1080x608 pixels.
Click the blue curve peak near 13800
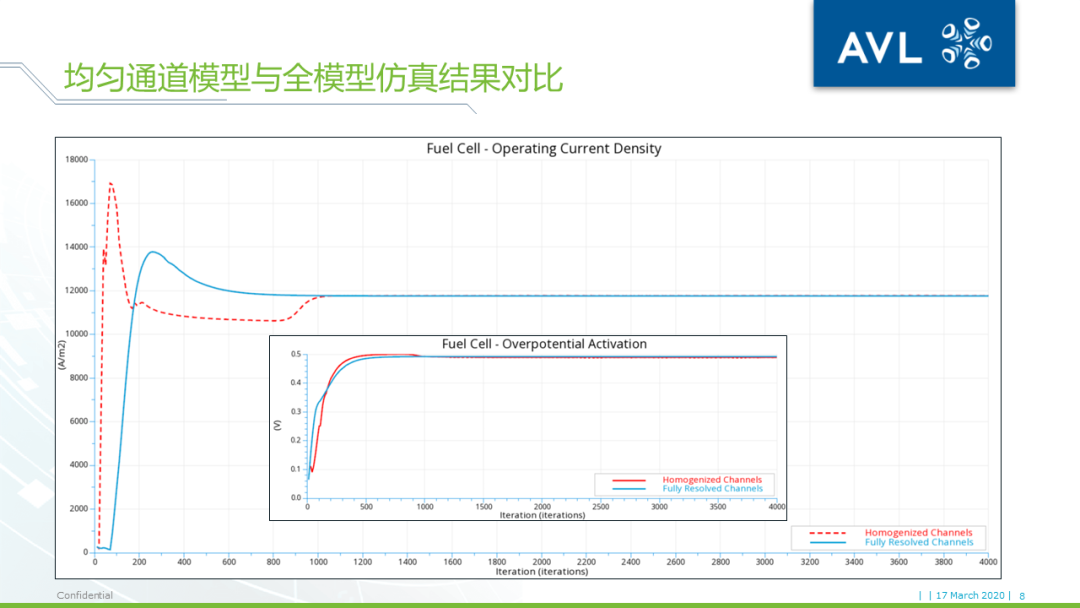tap(153, 252)
